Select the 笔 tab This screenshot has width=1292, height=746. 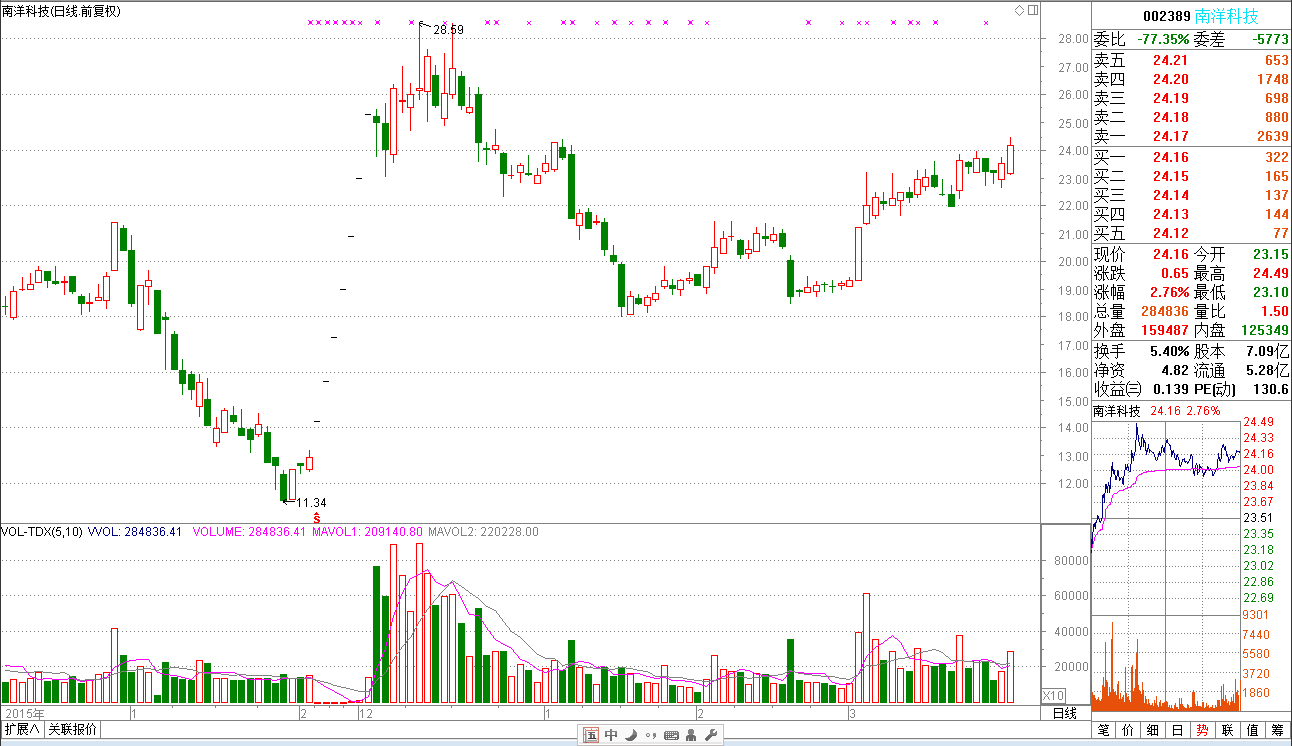click(1104, 730)
